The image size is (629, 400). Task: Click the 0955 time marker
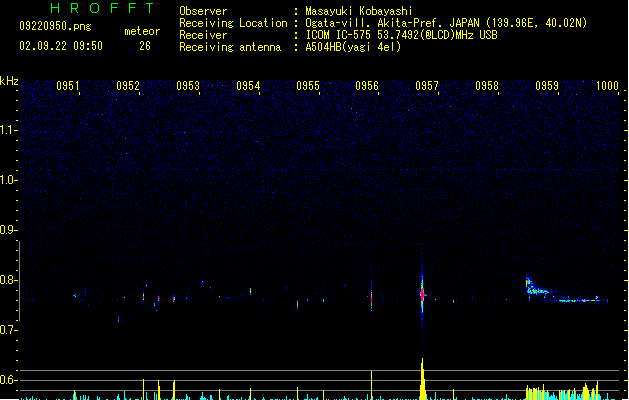pos(308,86)
